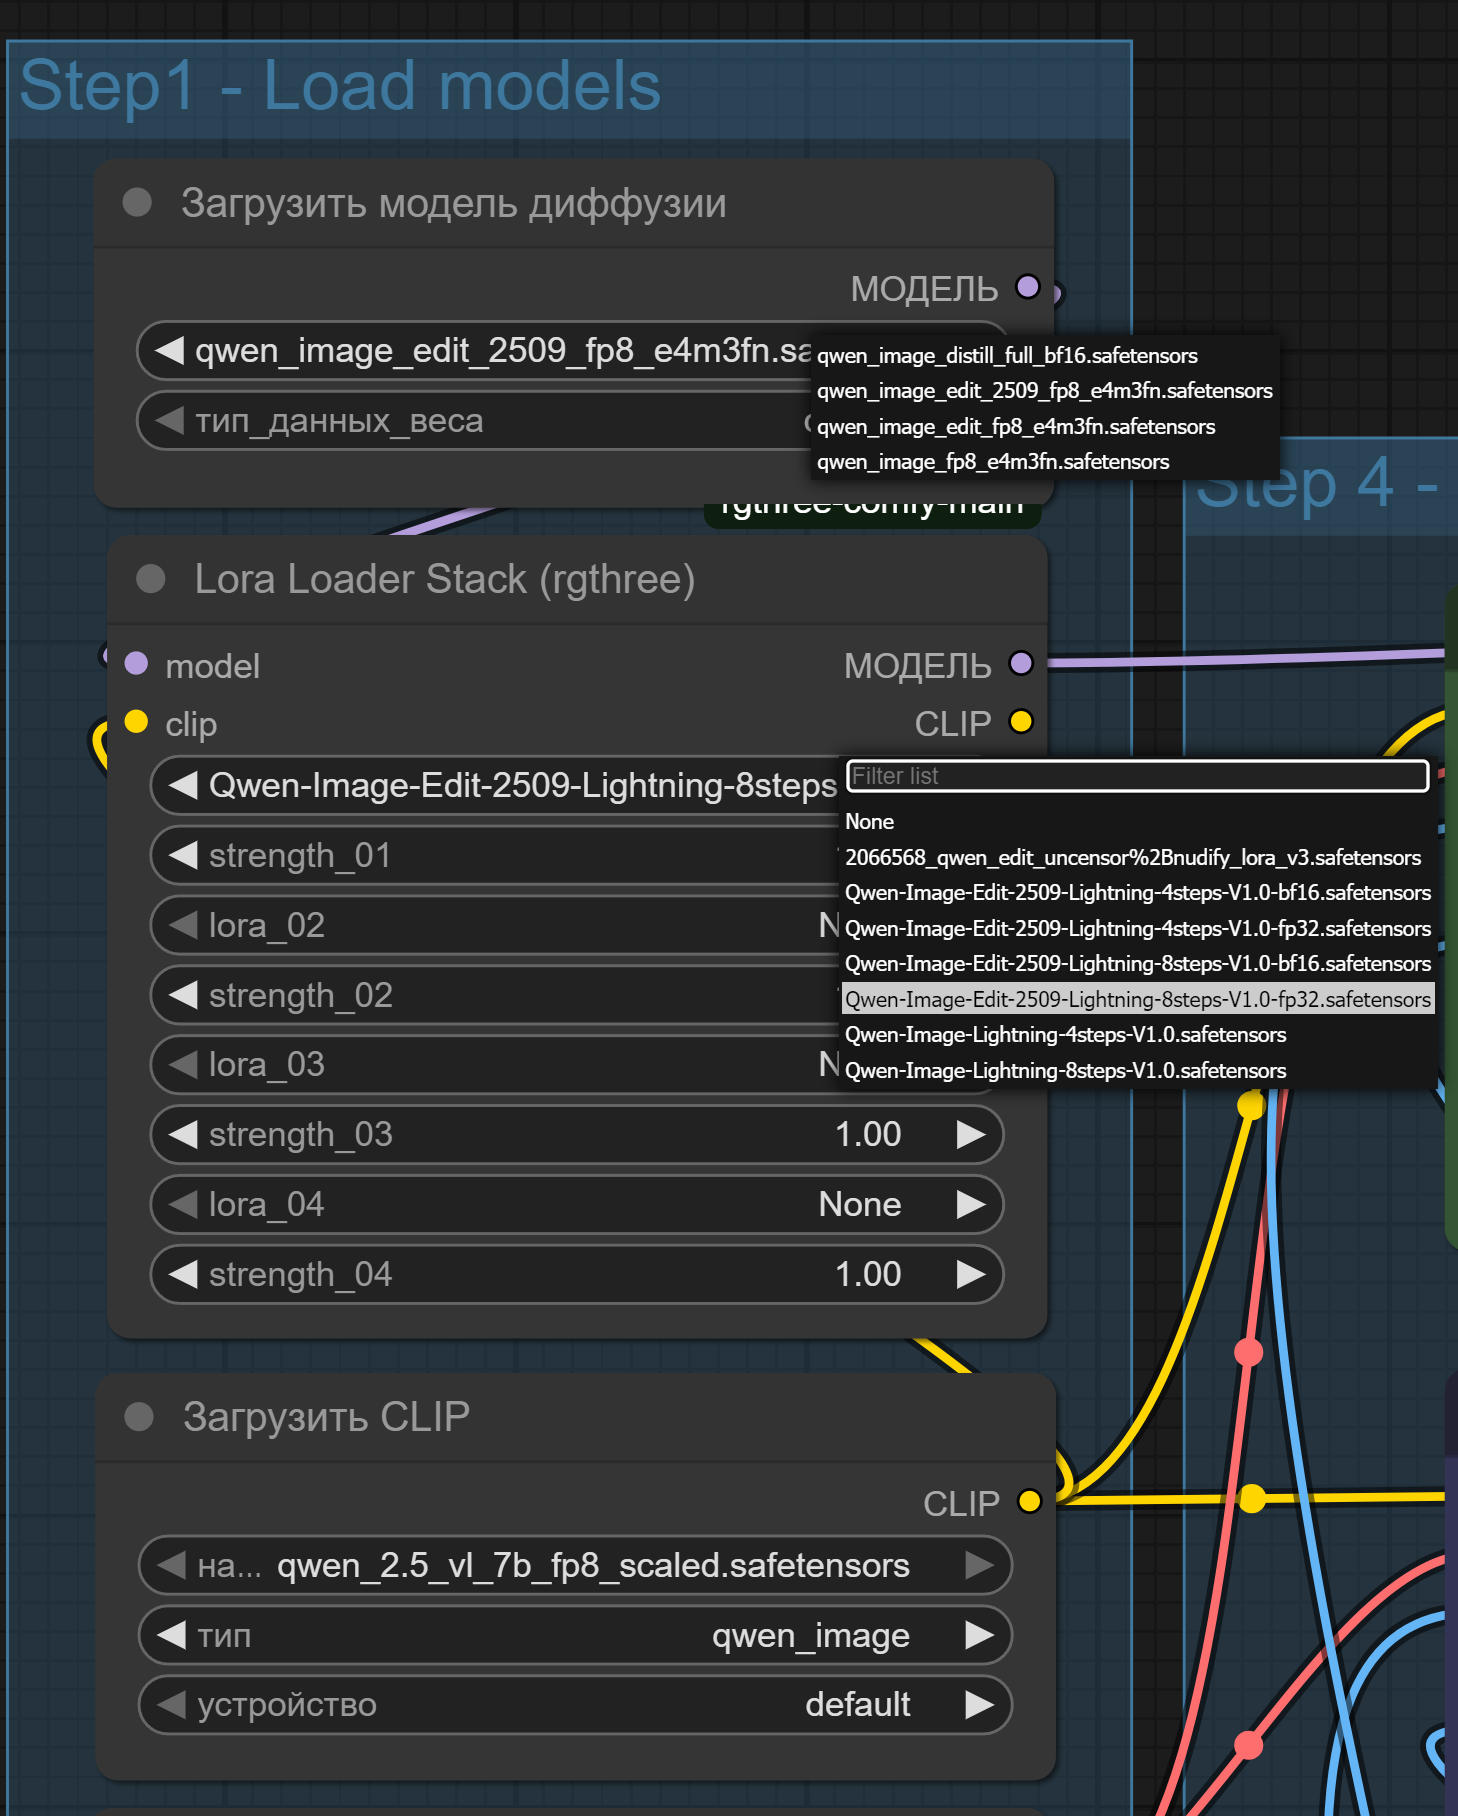Click previous arrow on the qwen_2.5_vl_7b CLIP name field
This screenshot has width=1458, height=1816.
172,1565
